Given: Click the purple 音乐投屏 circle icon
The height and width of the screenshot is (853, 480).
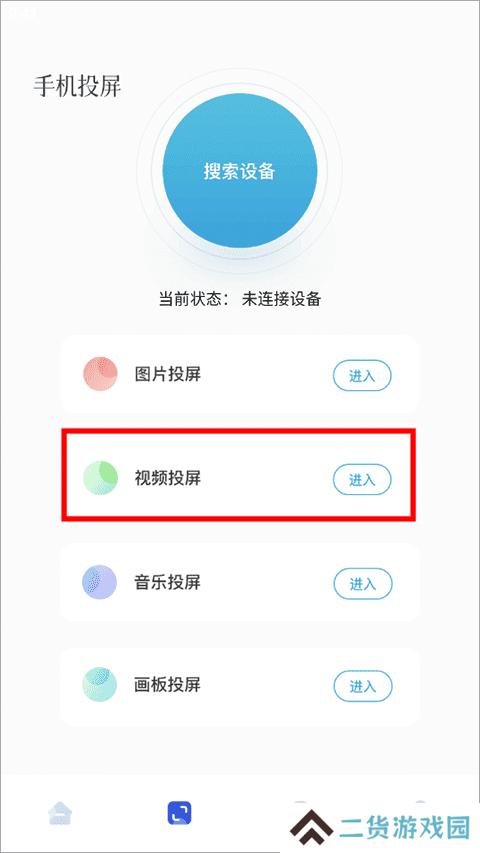Looking at the screenshot, I should (100, 583).
